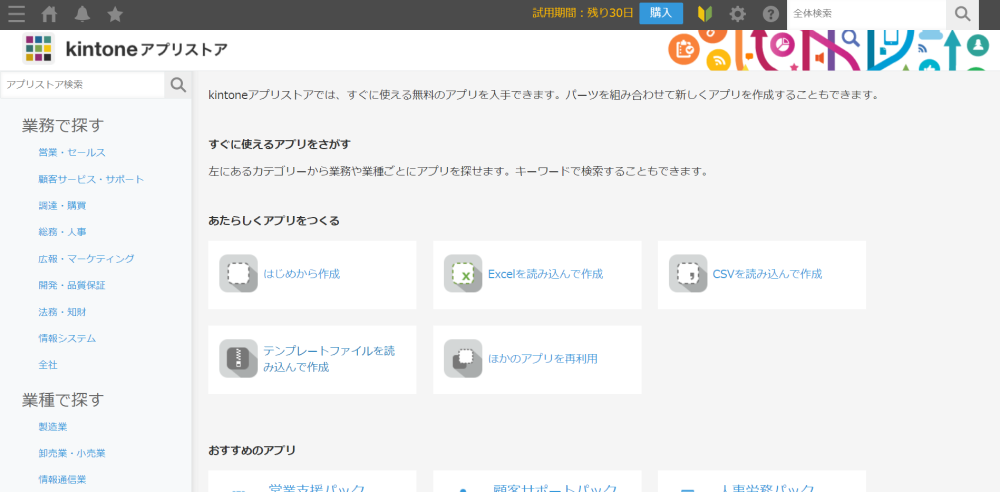Screen dimensions: 1000x492
Task: Click ほかのアプリを再利用 link text
Action: tap(543, 359)
